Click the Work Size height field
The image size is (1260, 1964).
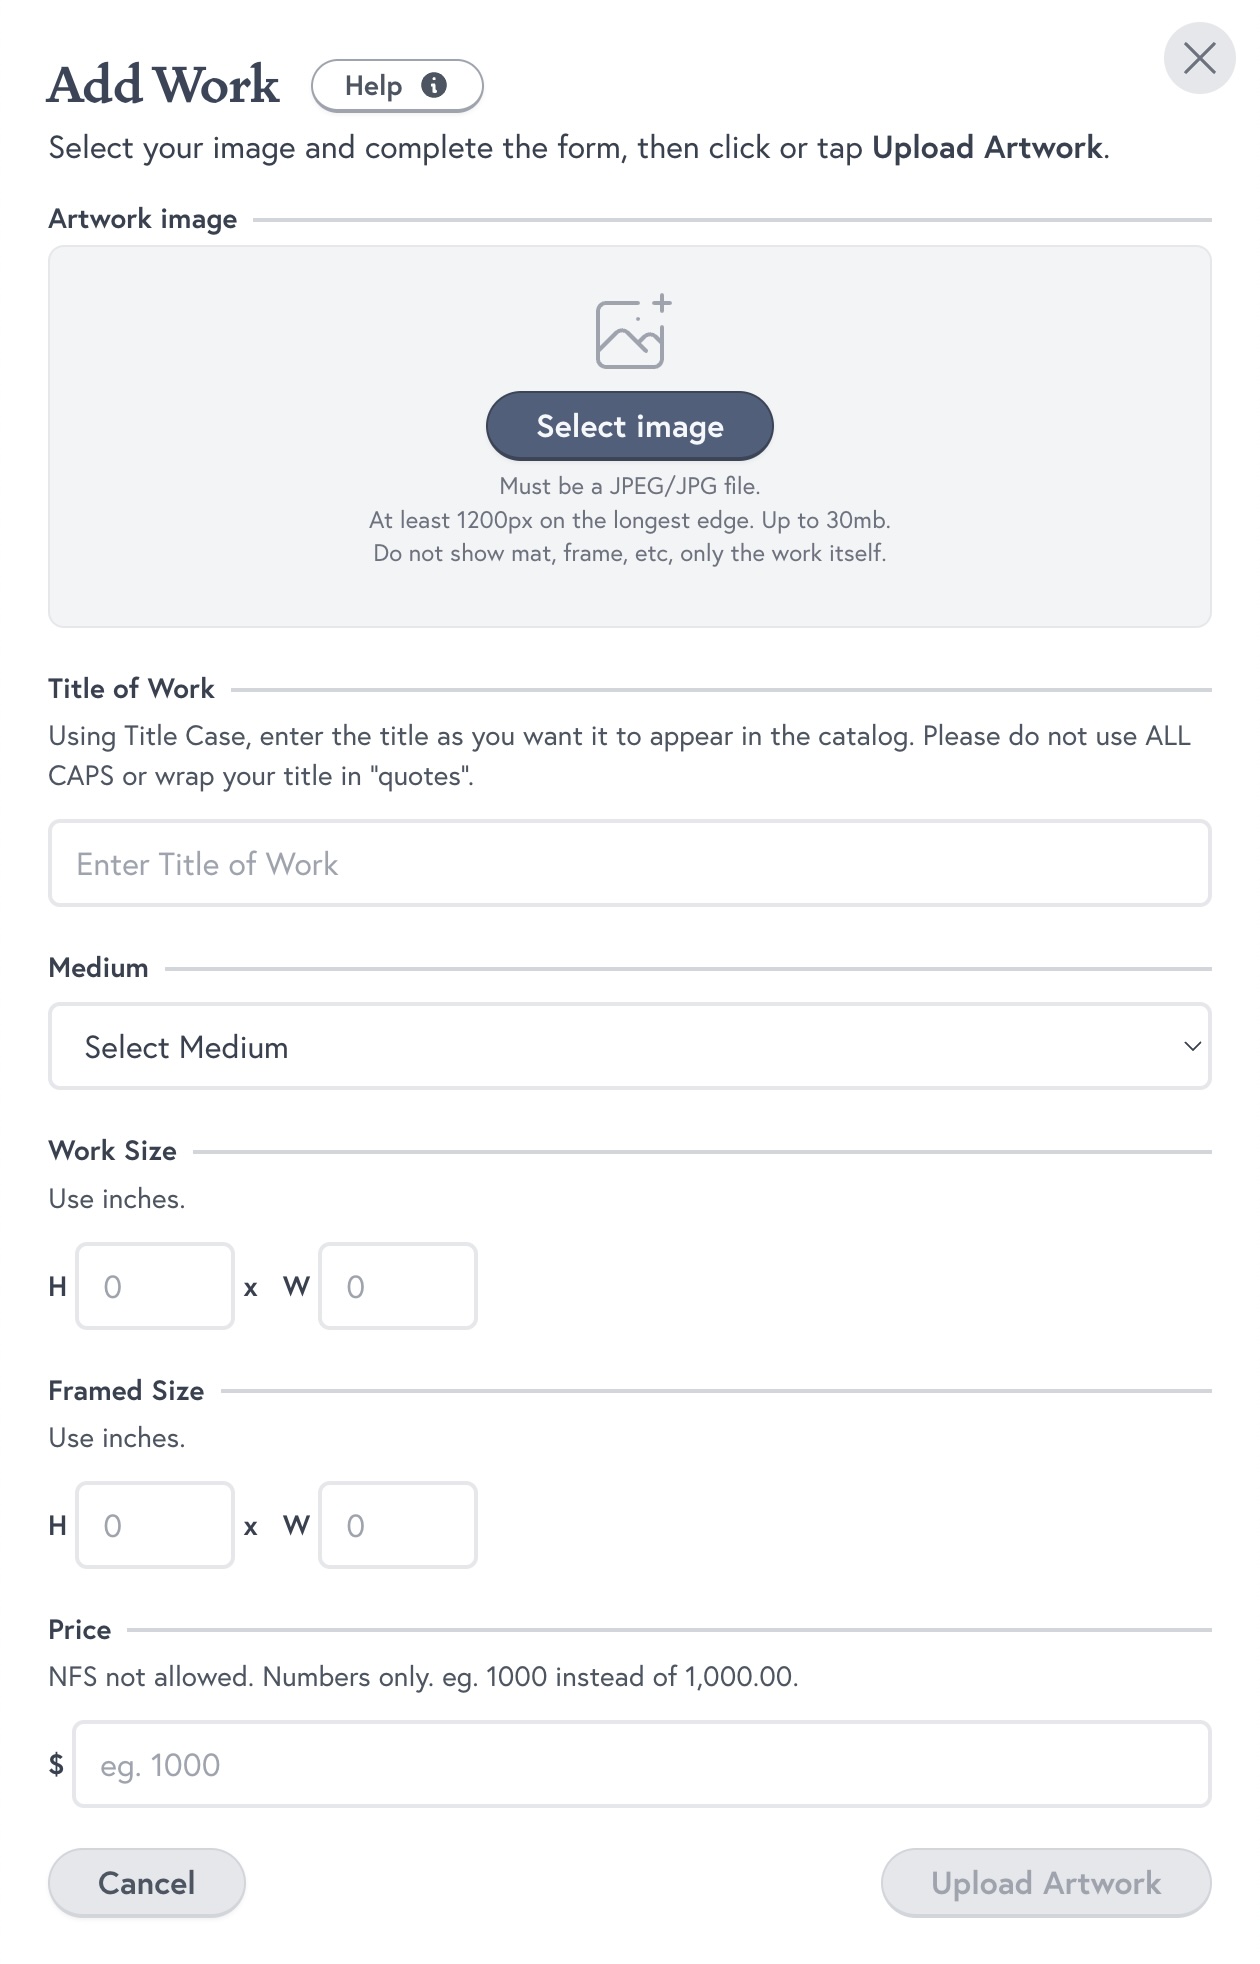click(x=155, y=1287)
